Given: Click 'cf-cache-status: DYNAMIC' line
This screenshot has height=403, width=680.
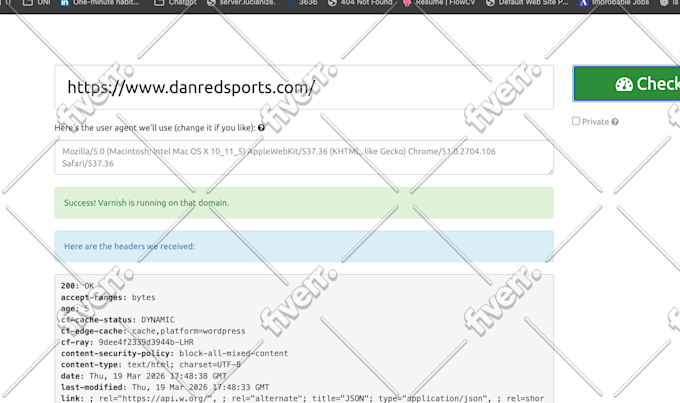Looking at the screenshot, I should click(x=118, y=320).
